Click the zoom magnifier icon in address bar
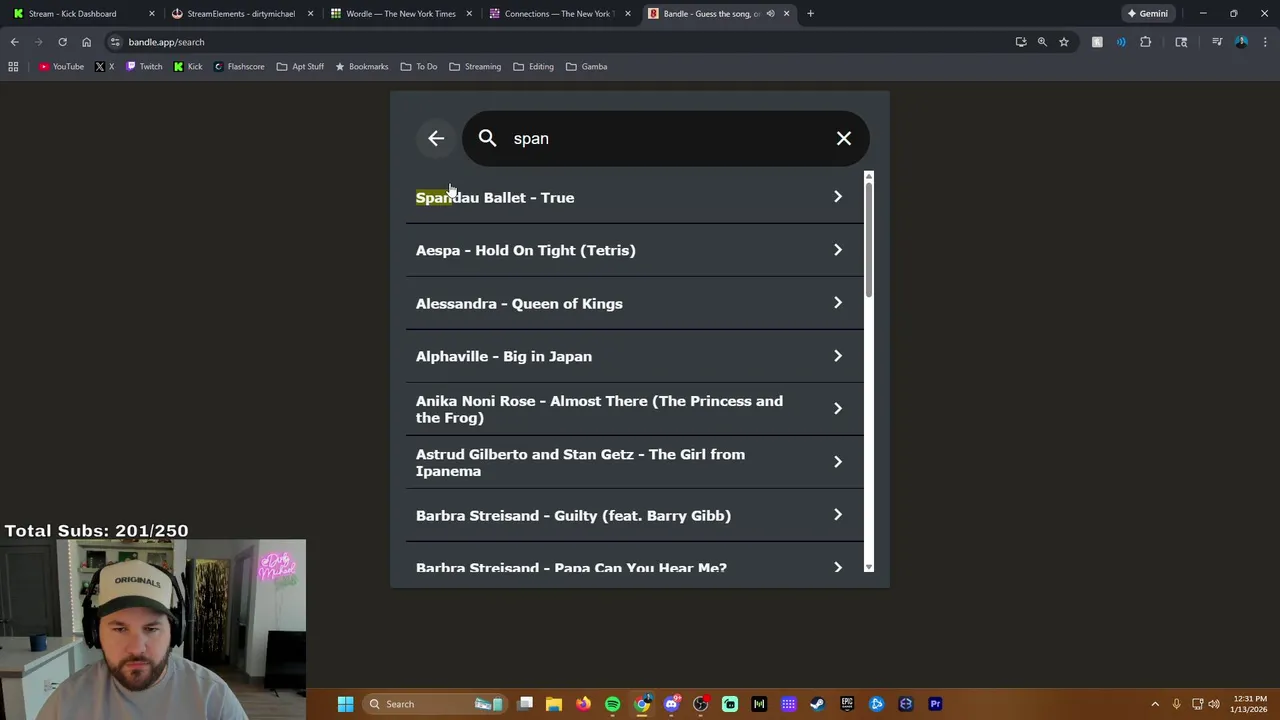 (x=1042, y=42)
